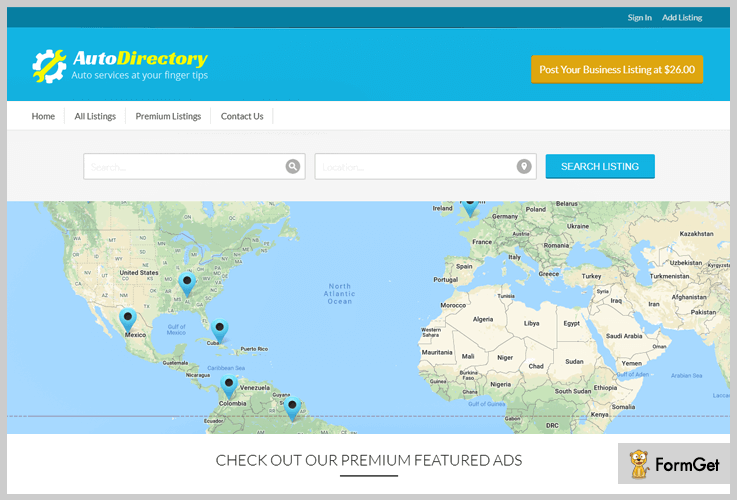Click the Add Listing link

coord(682,17)
